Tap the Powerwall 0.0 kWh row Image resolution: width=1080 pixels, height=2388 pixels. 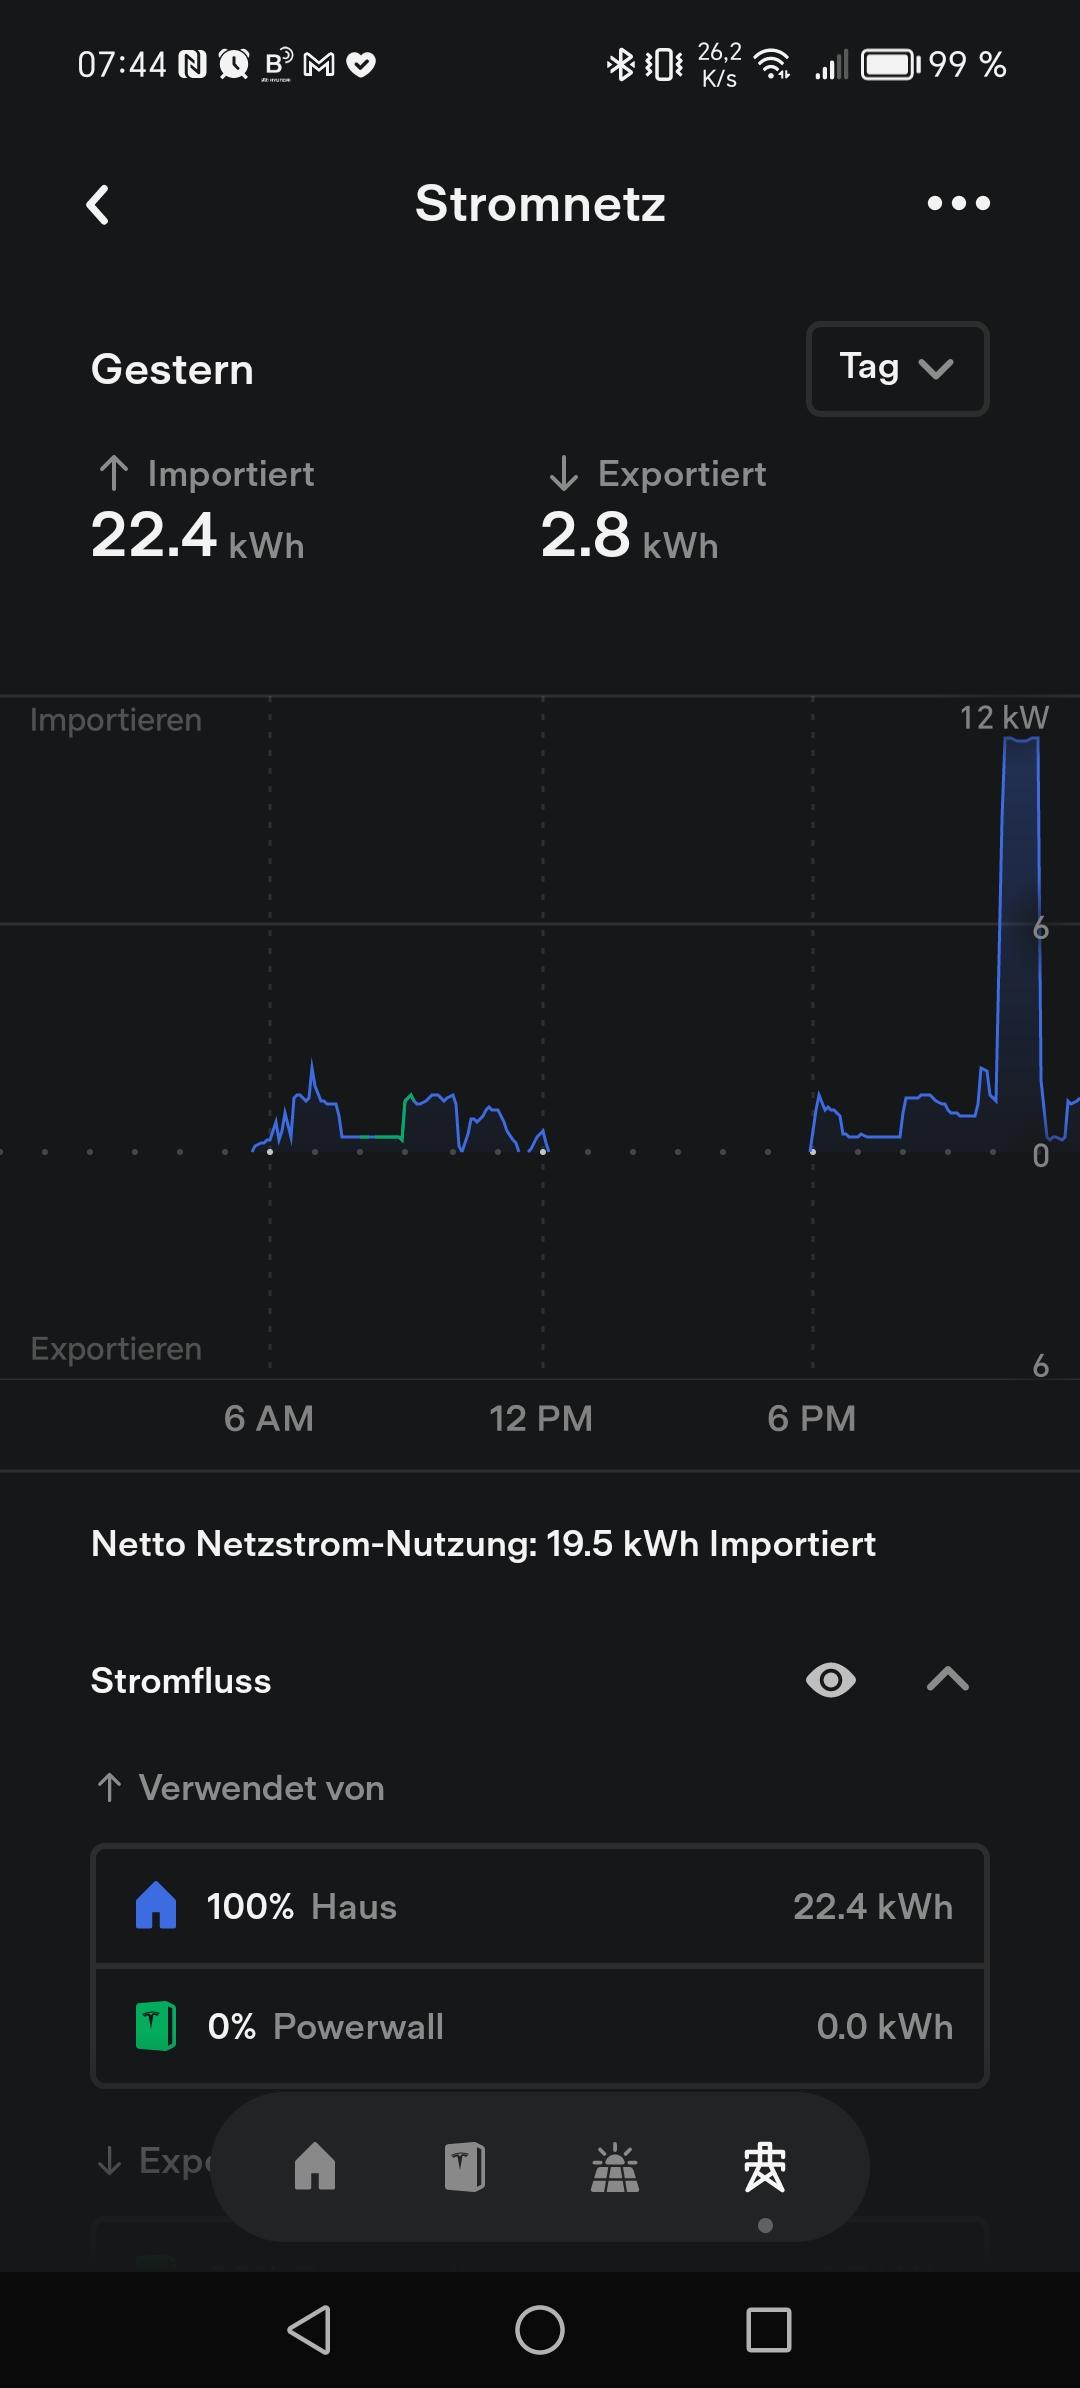click(540, 2026)
